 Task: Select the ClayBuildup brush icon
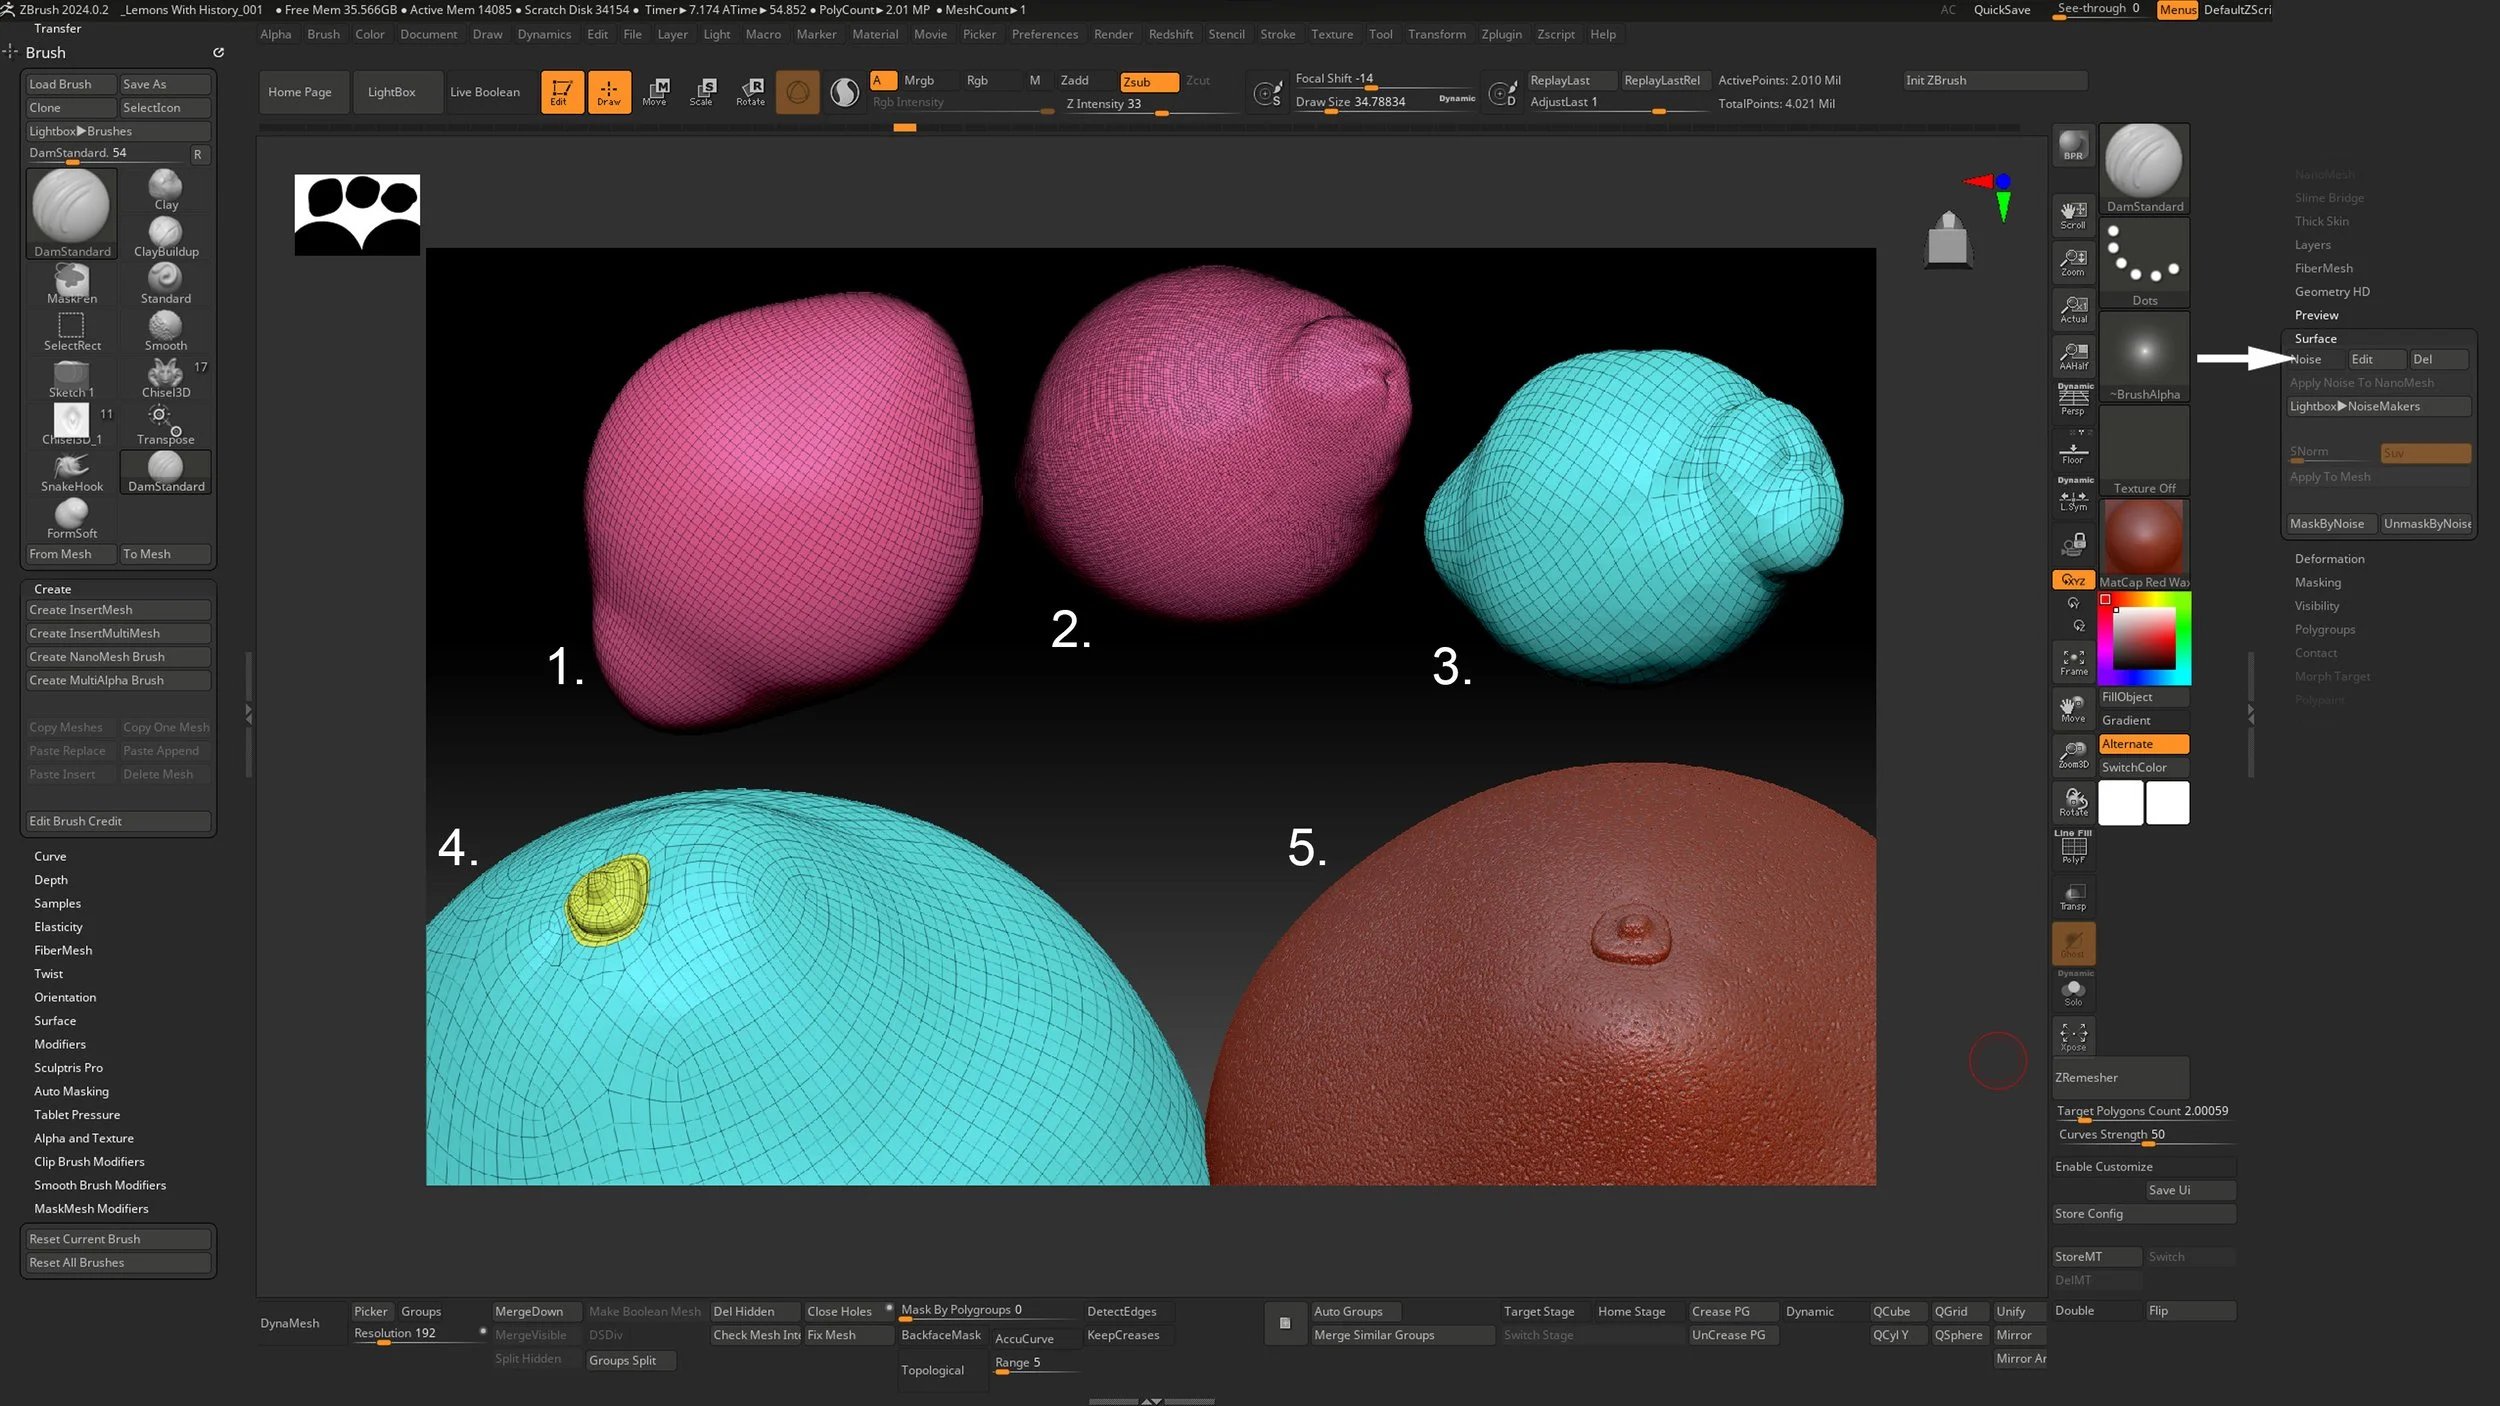(165, 236)
